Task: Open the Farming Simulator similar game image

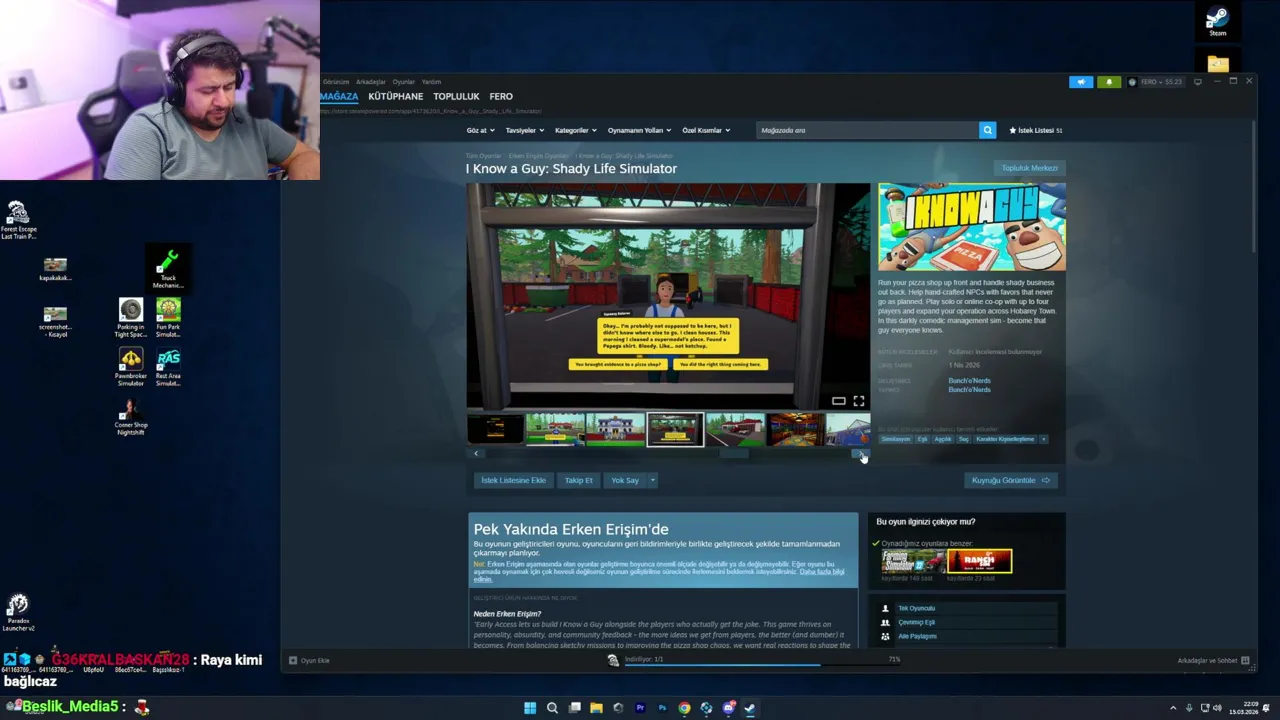Action: click(x=913, y=562)
